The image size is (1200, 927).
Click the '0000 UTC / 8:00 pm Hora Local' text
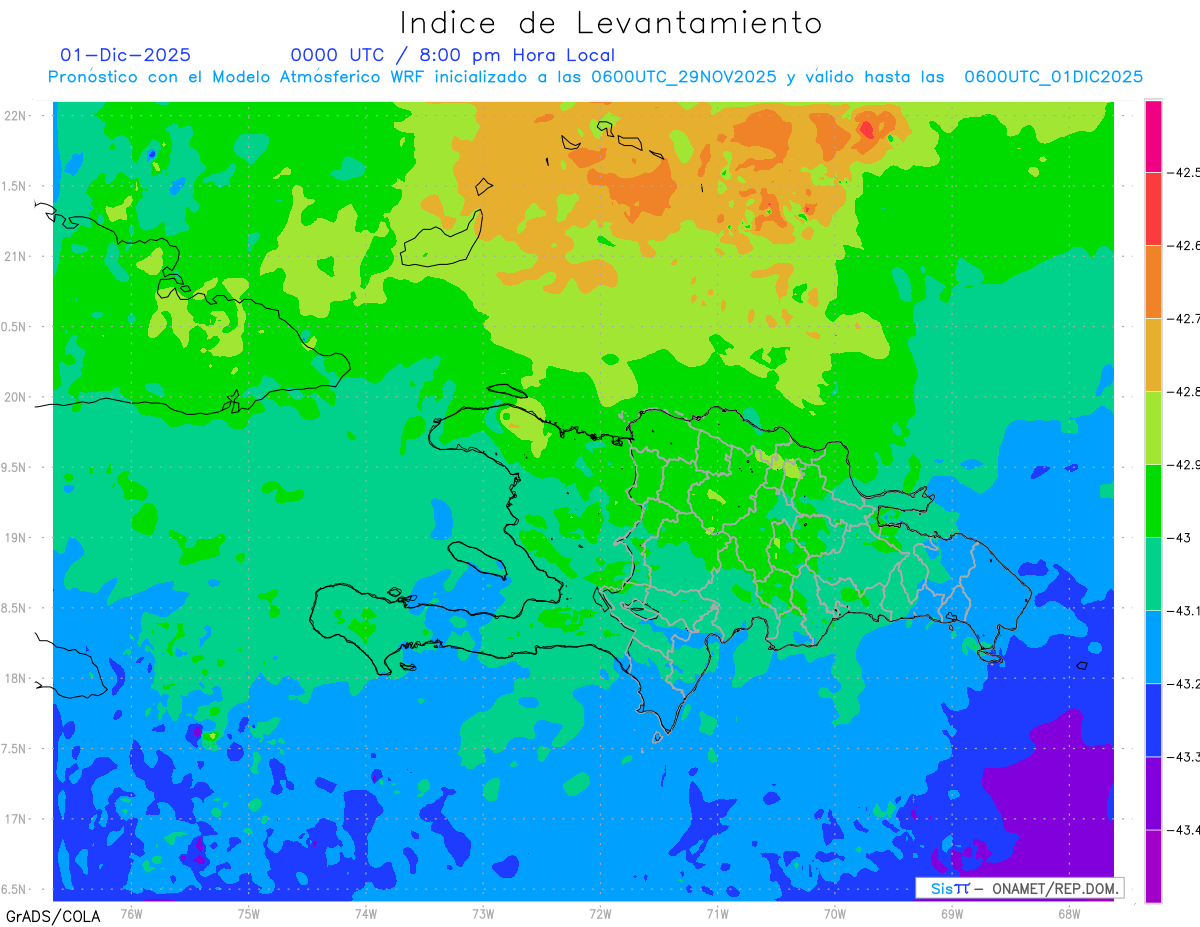pos(452,55)
